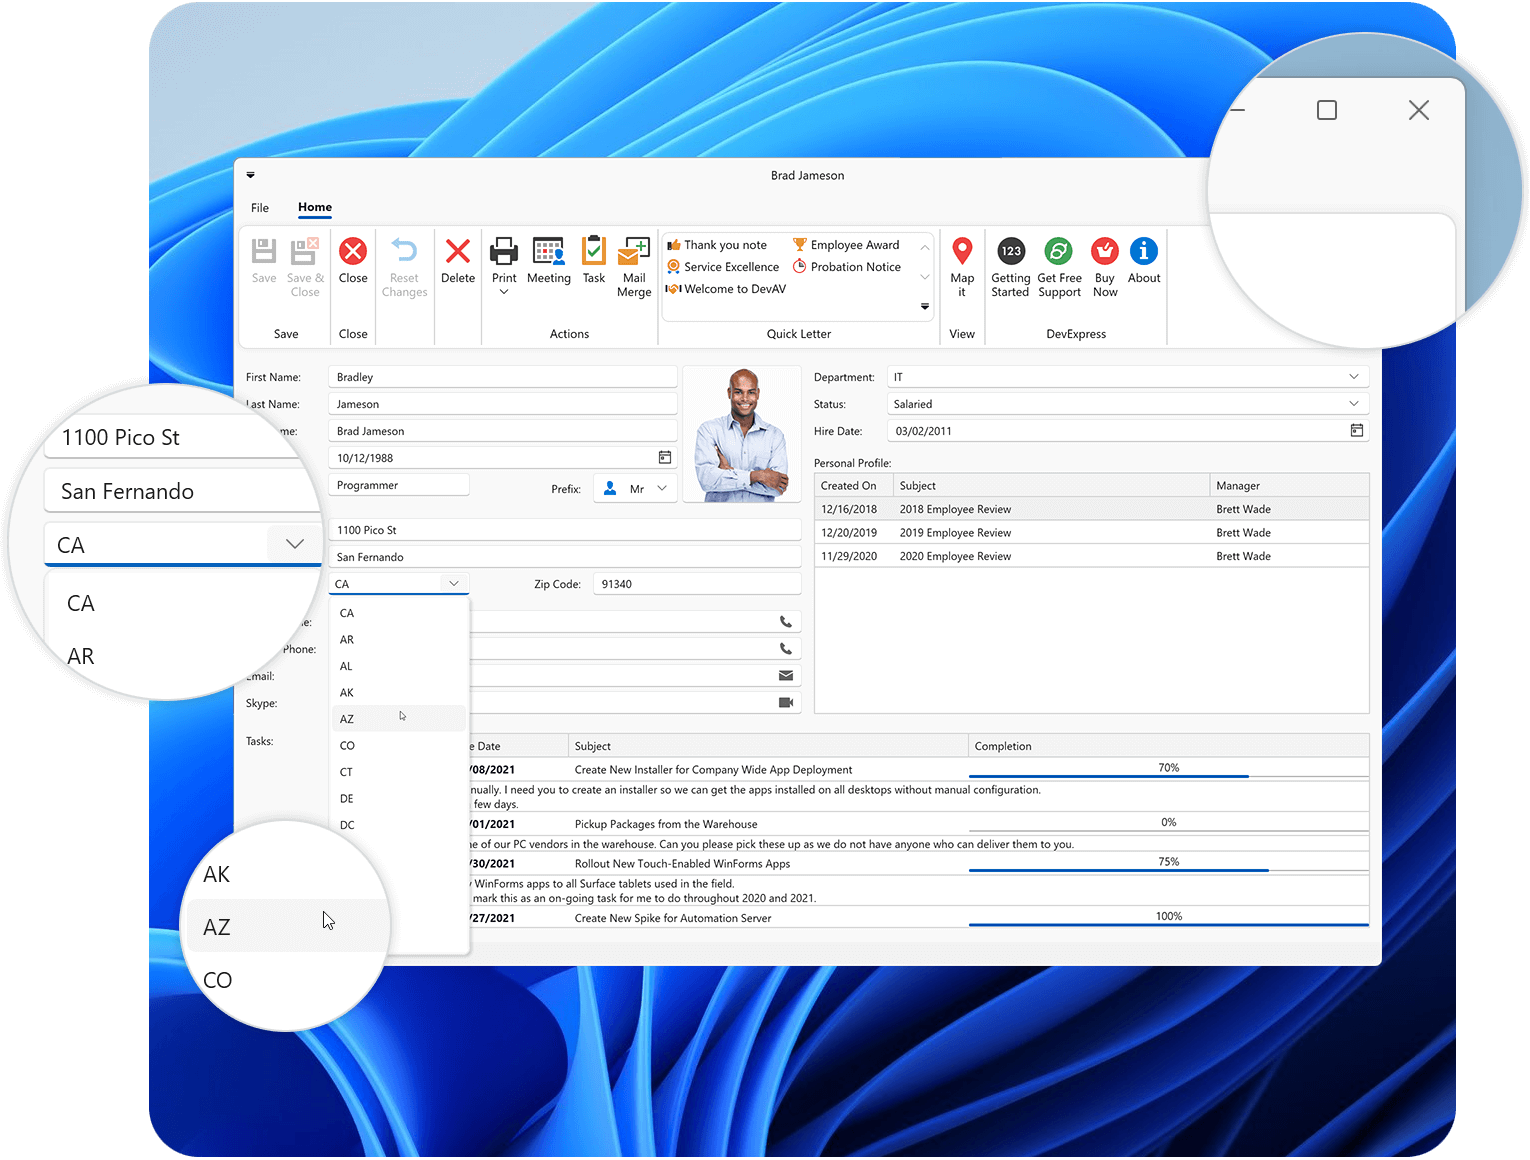This screenshot has height=1160, width=1530.
Task: Select AR from the state list
Action: pos(399,640)
